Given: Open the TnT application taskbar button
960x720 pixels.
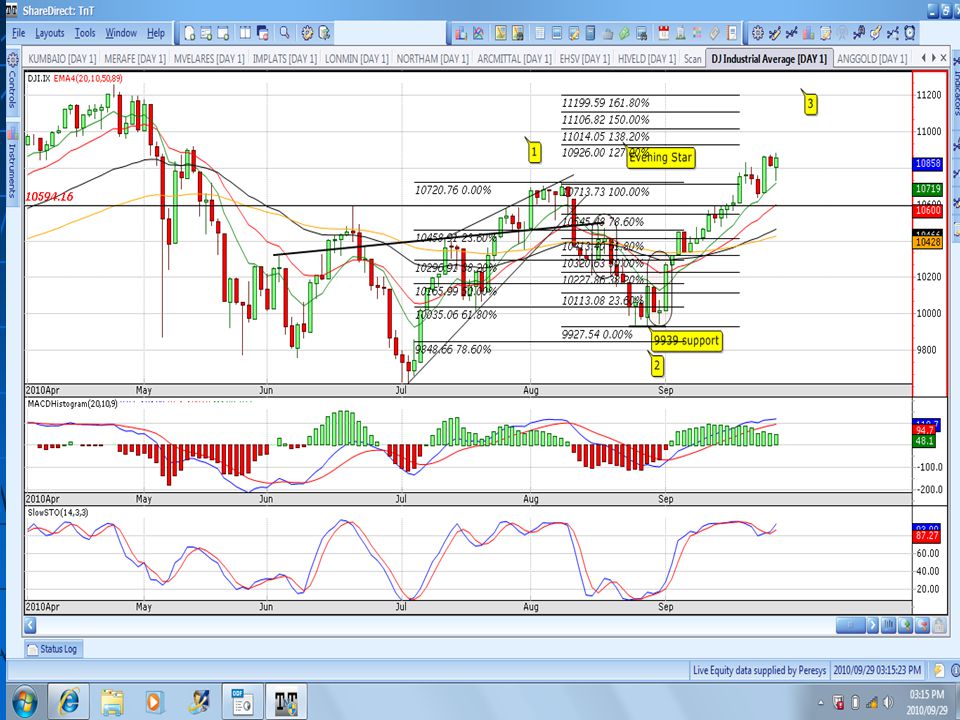Looking at the screenshot, I should click(286, 702).
